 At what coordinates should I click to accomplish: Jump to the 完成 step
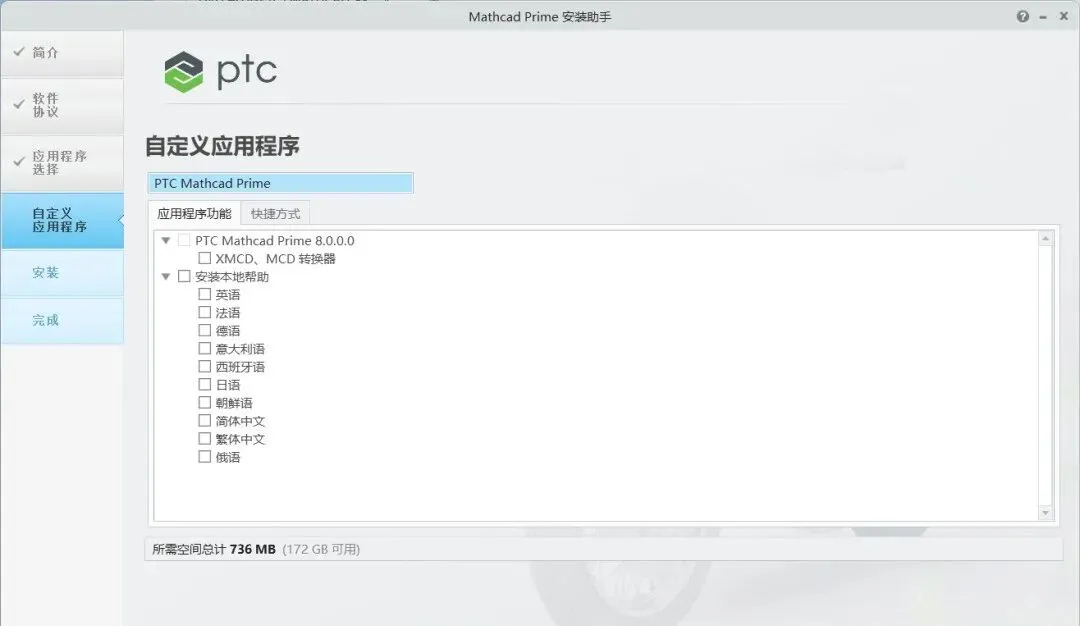click(x=63, y=320)
